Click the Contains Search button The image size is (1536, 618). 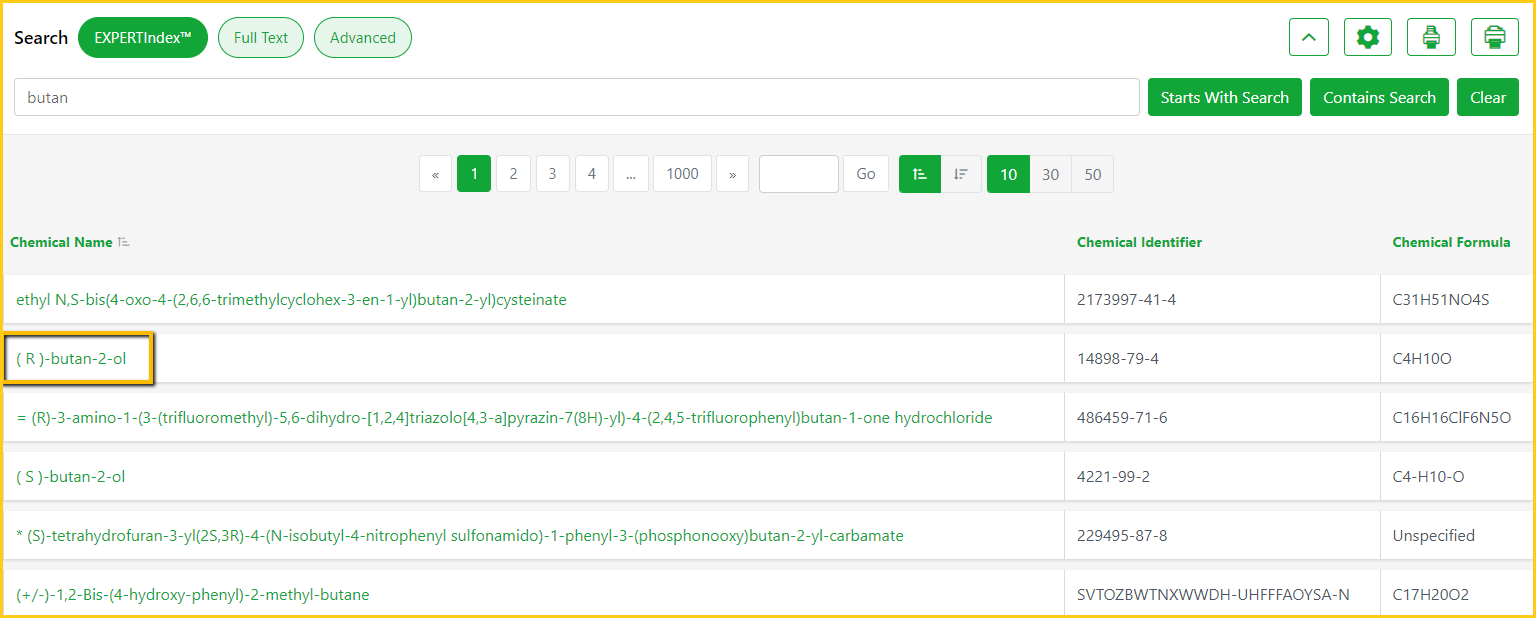pyautogui.click(x=1379, y=97)
